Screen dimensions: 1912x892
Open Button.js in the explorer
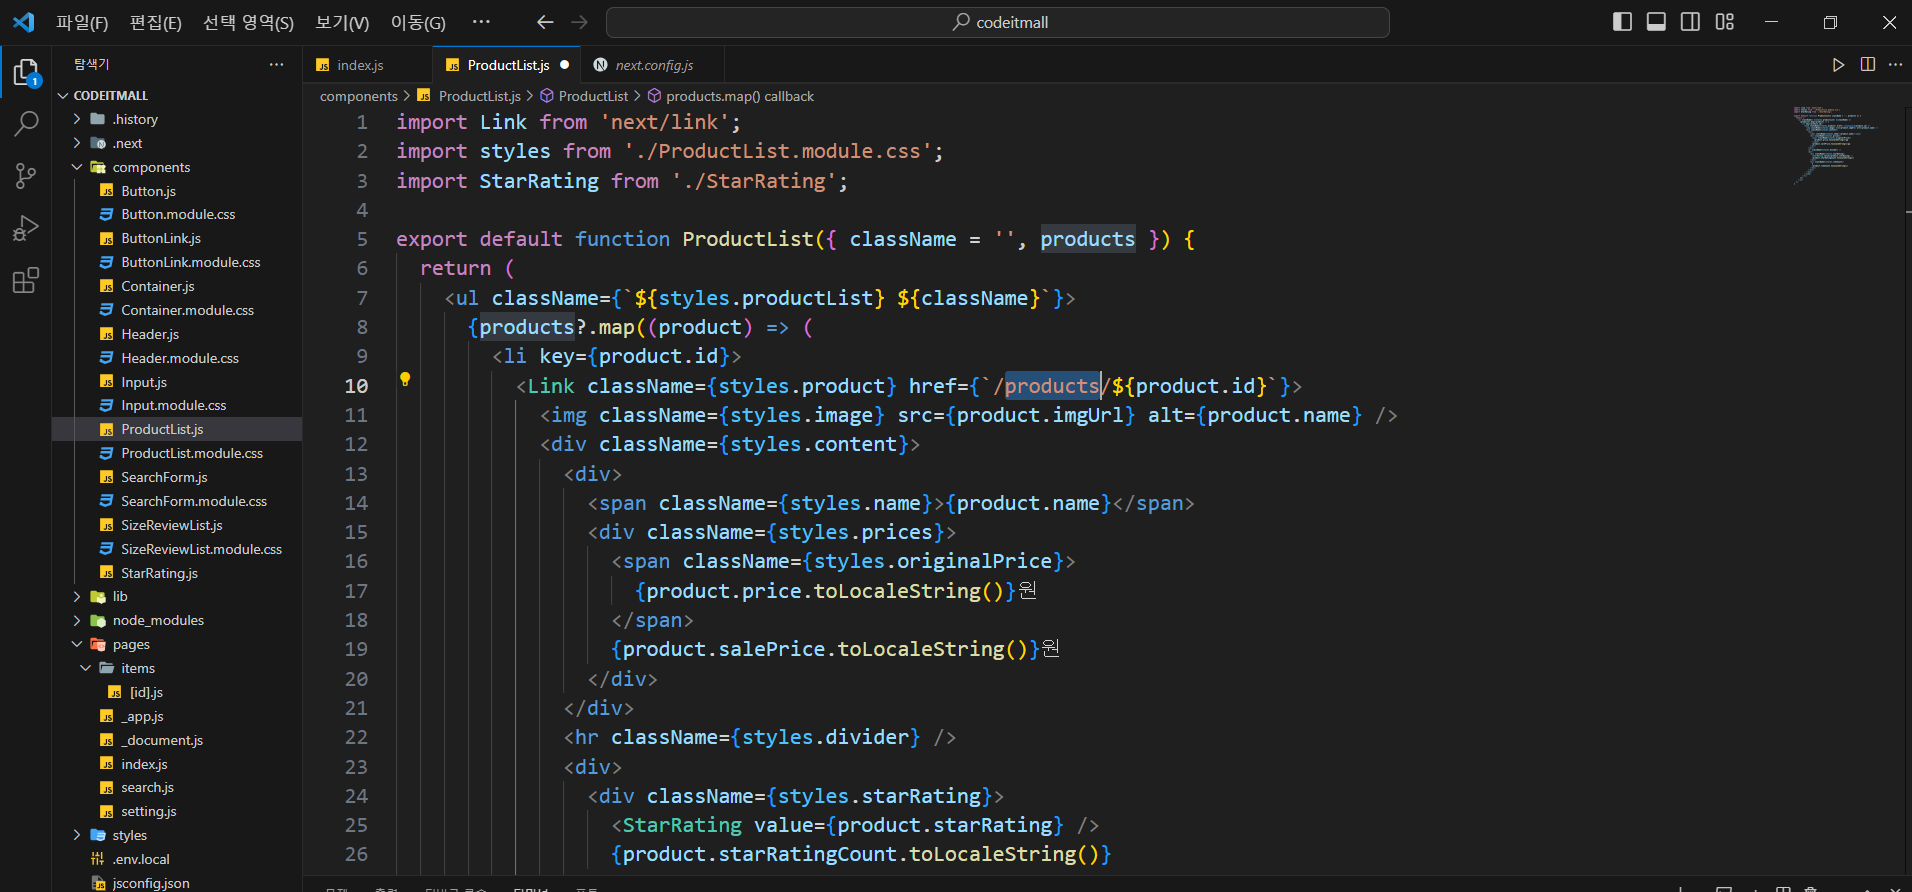(177, 191)
